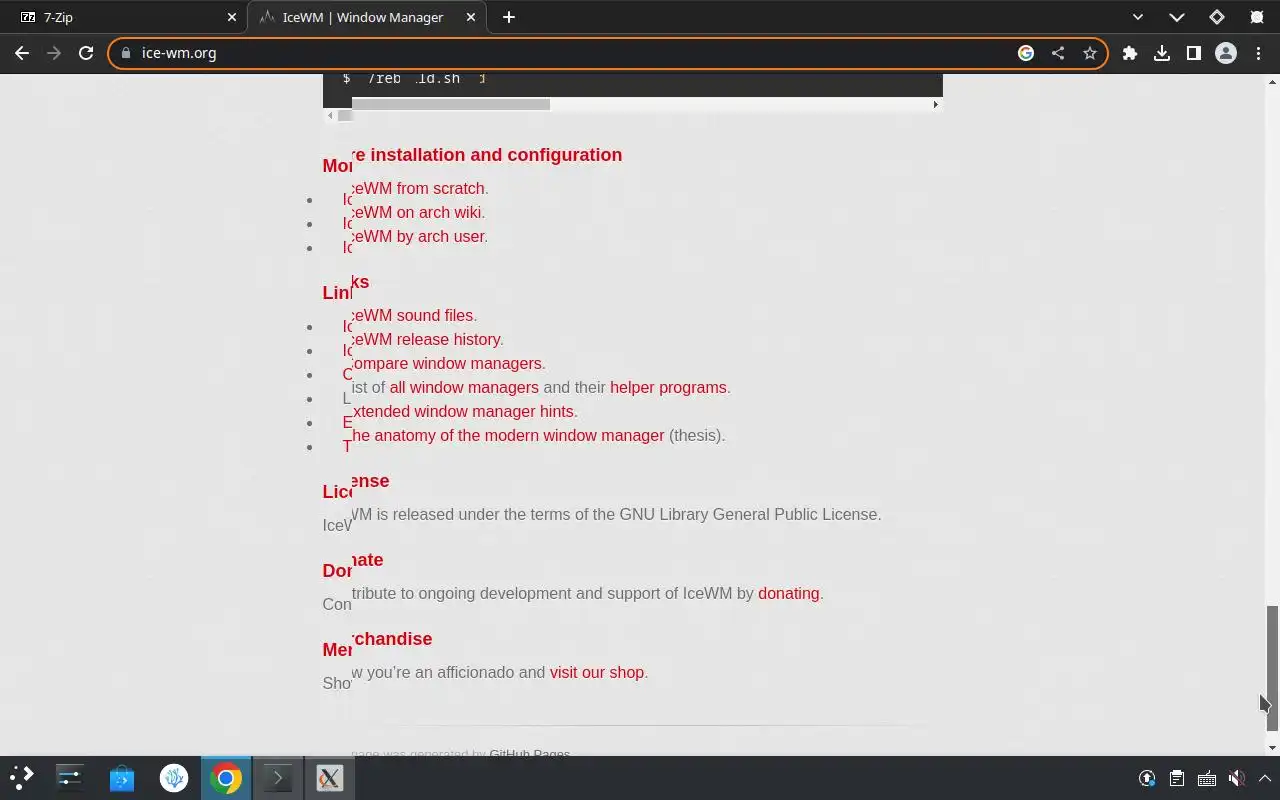Click the muted volume tray icon
This screenshot has height=800, width=1280.
tap(1237, 778)
